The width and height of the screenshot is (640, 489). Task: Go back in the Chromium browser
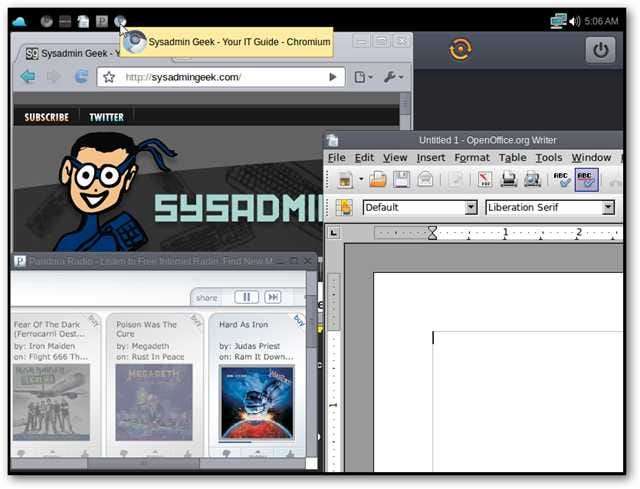pos(27,76)
